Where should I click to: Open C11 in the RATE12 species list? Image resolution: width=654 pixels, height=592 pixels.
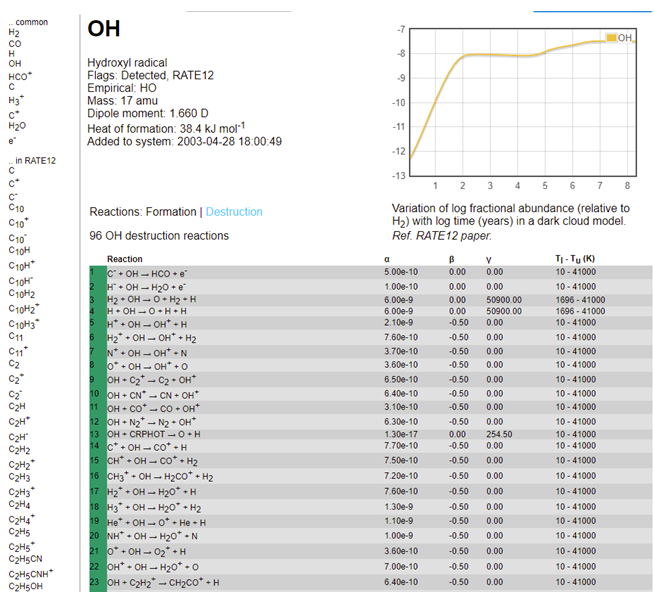[x=16, y=336]
